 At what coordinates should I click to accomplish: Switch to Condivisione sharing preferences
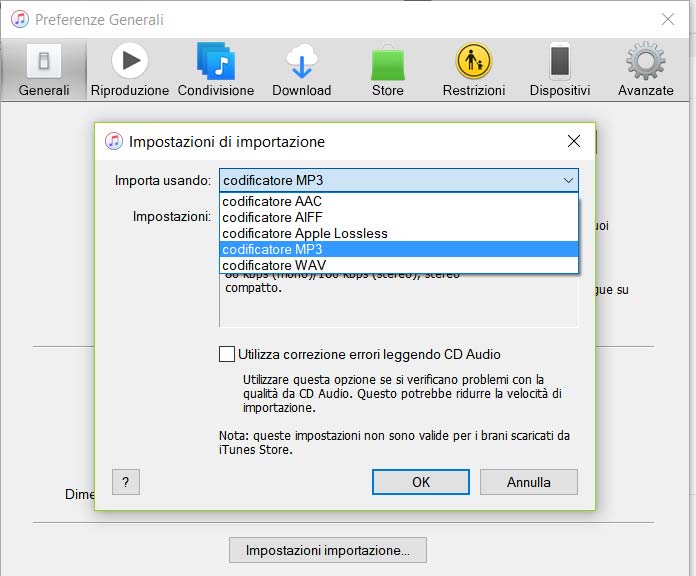(216, 70)
